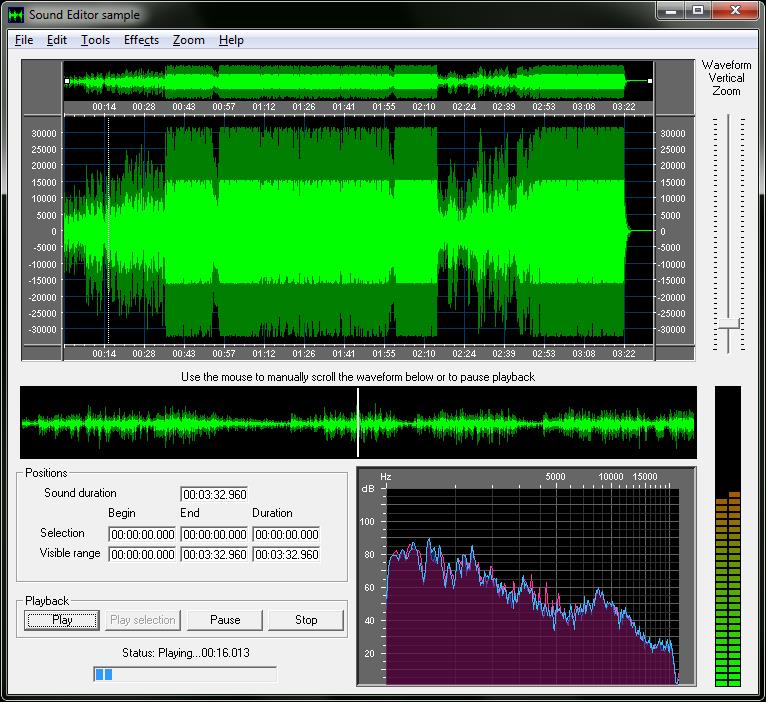Click the Selection Begin time field
Viewport: 766px width, 702px height.
pyautogui.click(x=142, y=535)
